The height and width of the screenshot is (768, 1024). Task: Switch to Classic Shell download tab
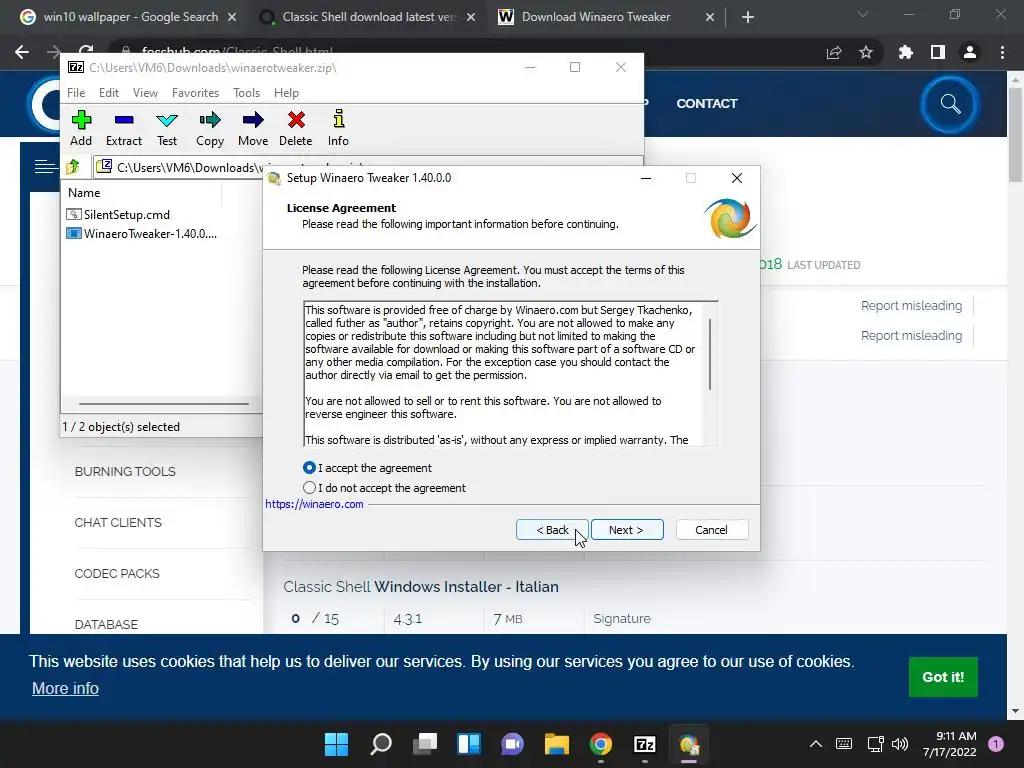[368, 17]
